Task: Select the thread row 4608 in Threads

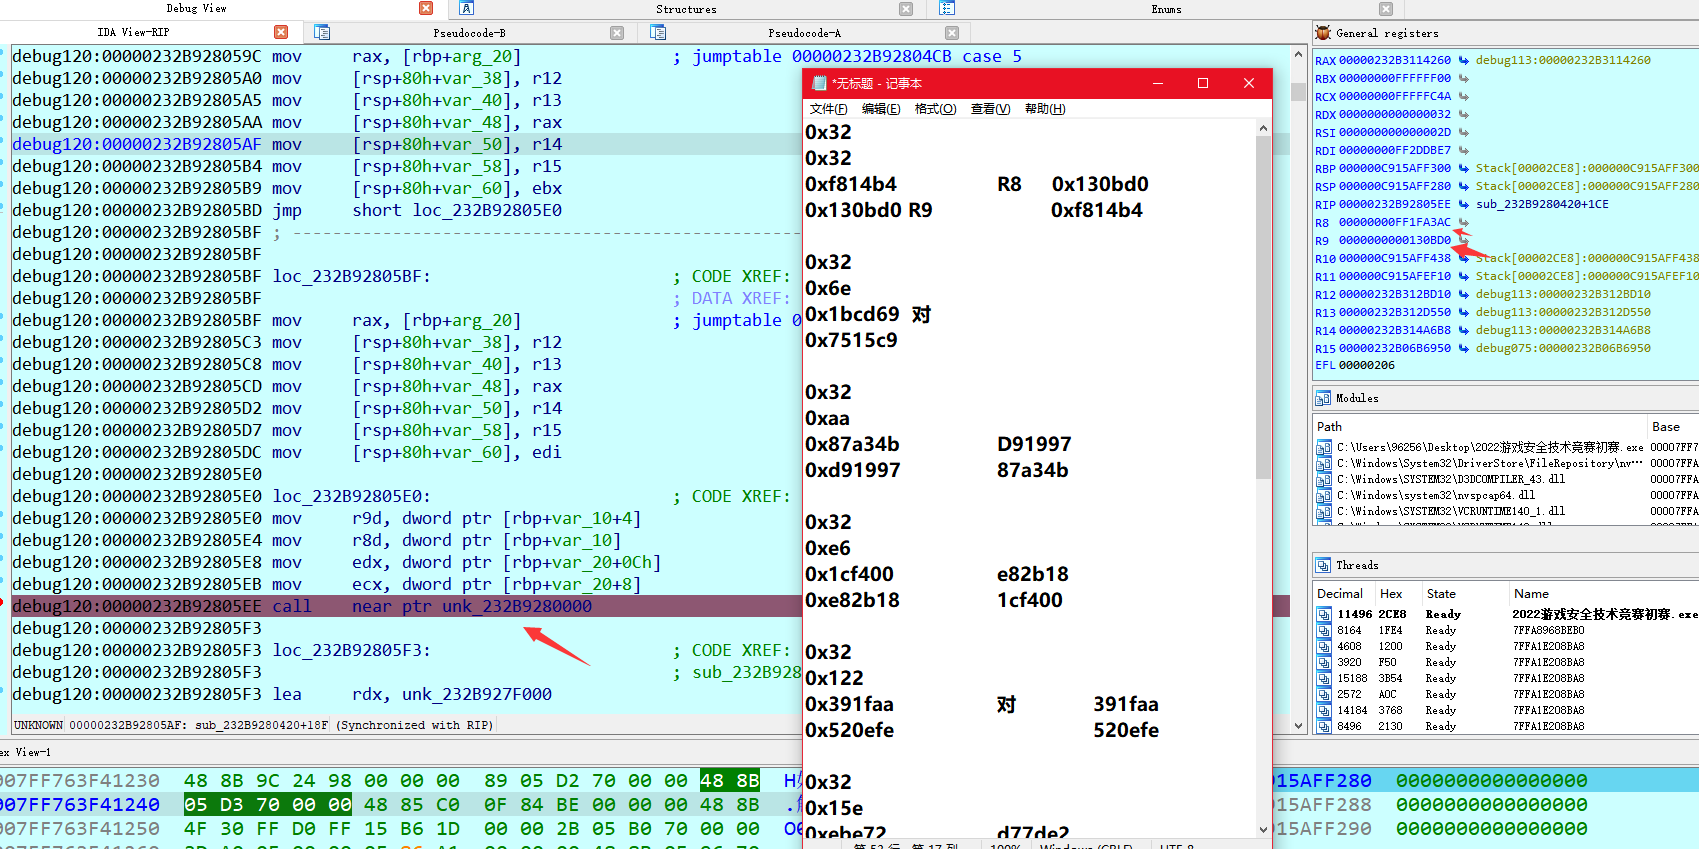Action: coord(1506,646)
